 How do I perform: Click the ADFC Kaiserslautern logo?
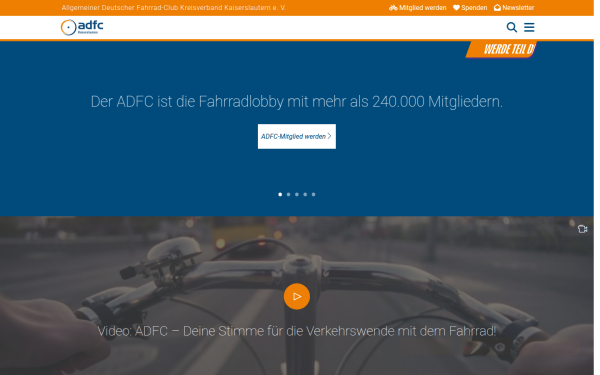[83, 27]
